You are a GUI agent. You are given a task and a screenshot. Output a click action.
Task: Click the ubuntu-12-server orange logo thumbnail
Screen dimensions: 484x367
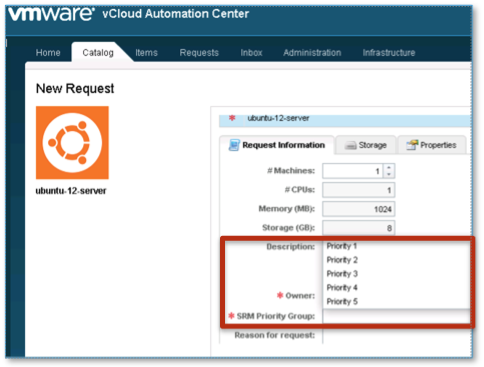[72, 143]
